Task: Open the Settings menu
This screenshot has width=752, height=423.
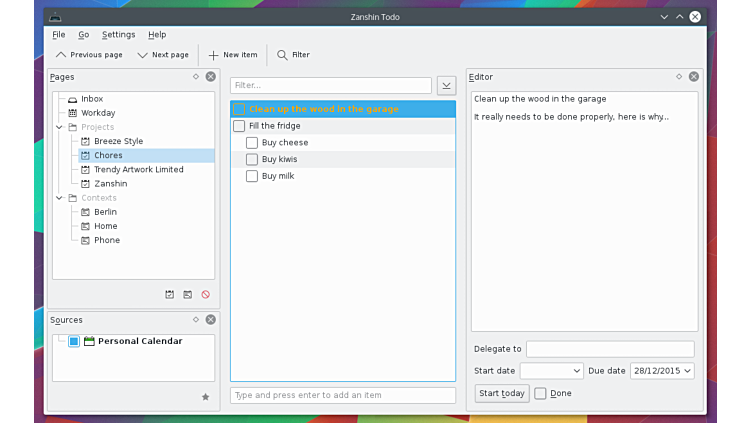Action: 118,35
